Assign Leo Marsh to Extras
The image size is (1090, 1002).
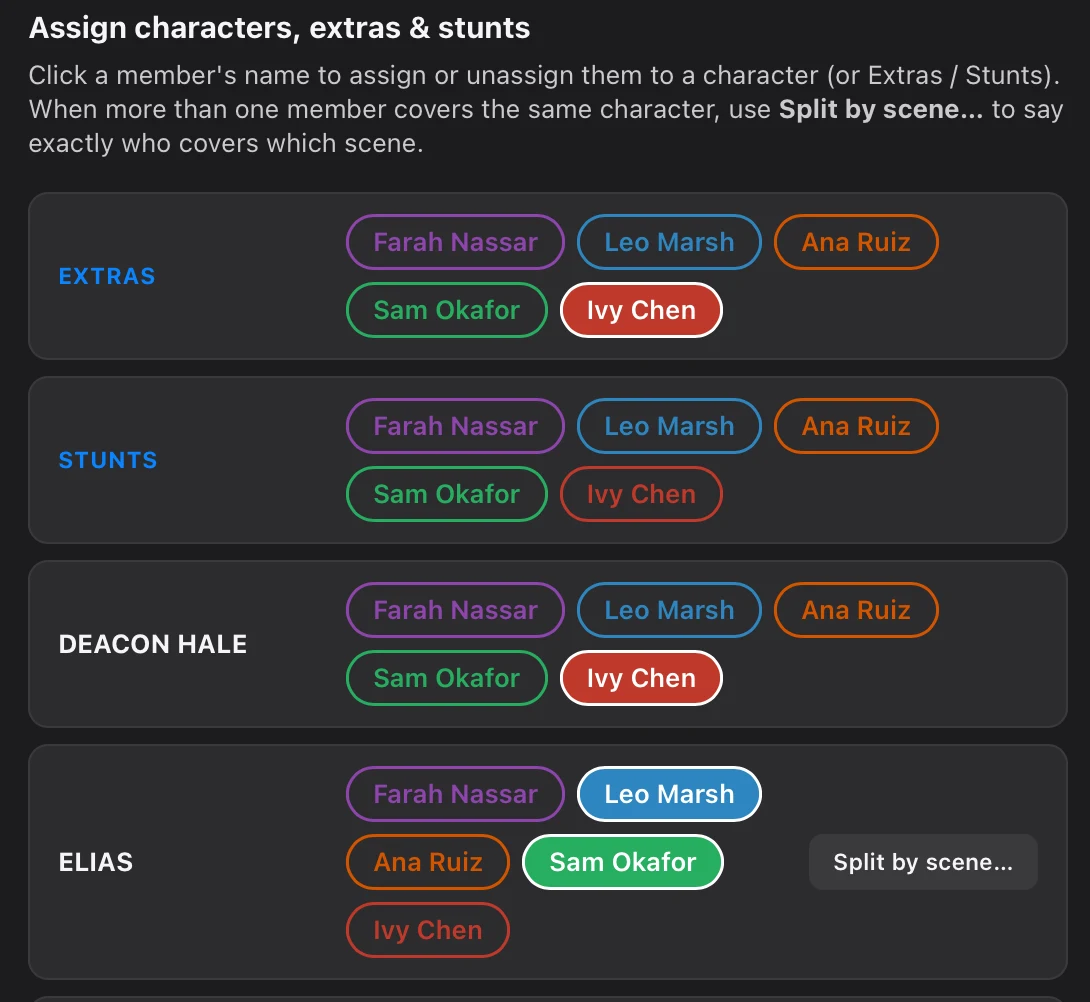(x=669, y=242)
